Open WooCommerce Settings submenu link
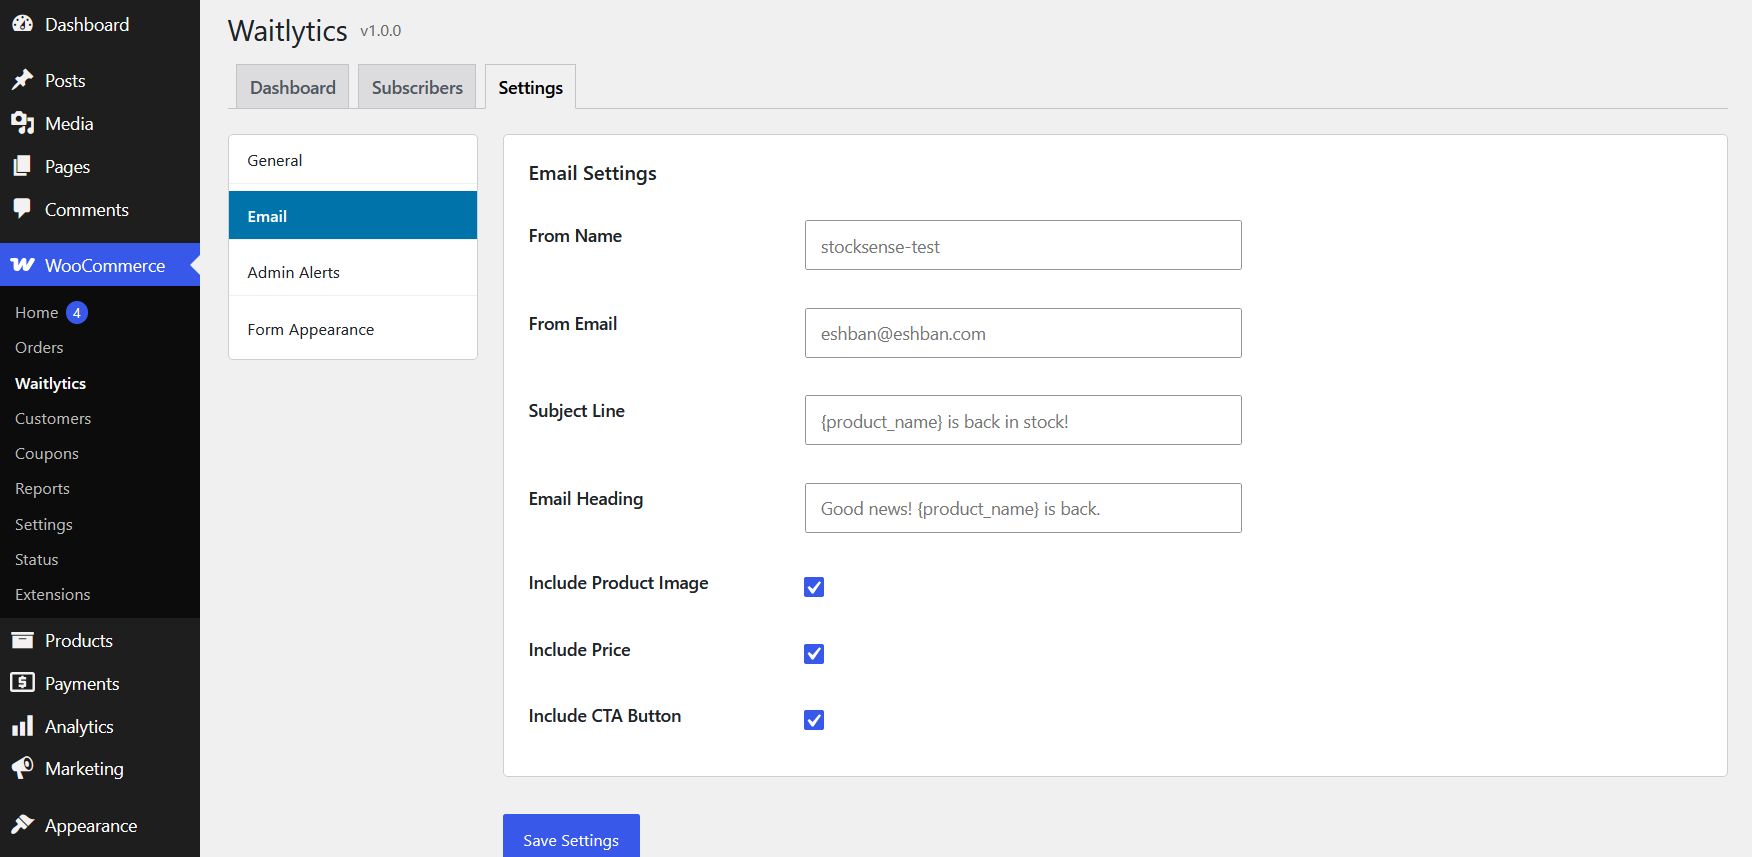Image resolution: width=1752 pixels, height=857 pixels. click(x=44, y=524)
